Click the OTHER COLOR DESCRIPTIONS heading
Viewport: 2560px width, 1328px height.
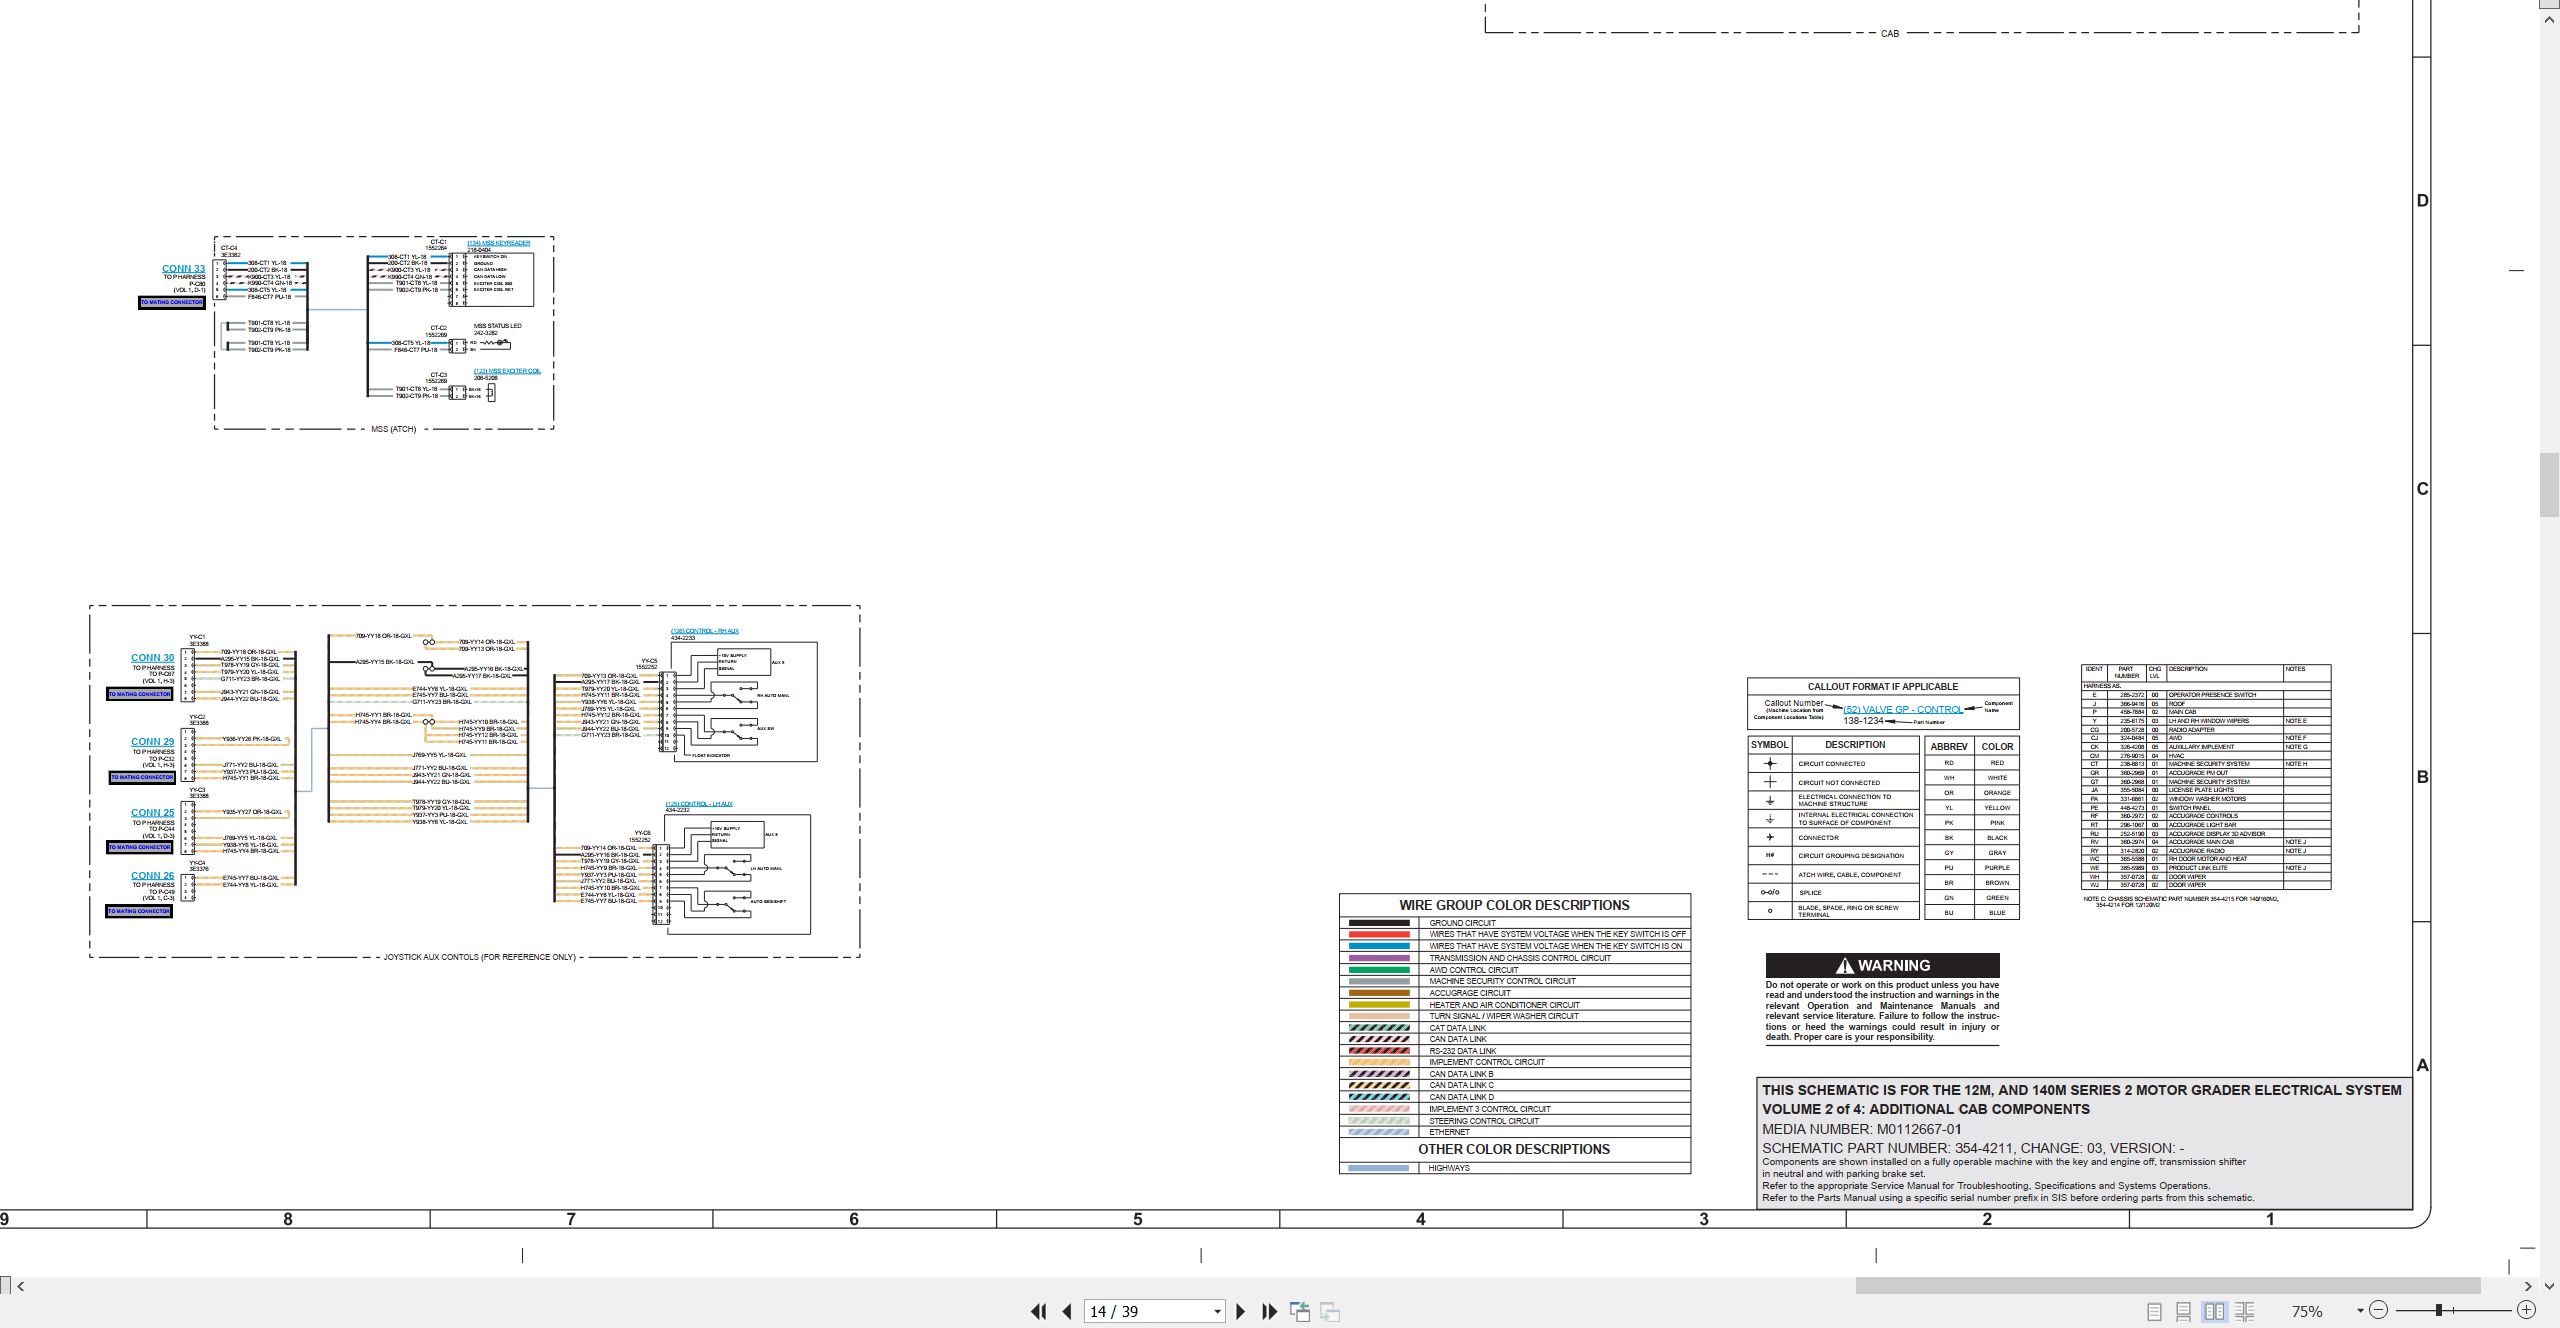1514,1149
